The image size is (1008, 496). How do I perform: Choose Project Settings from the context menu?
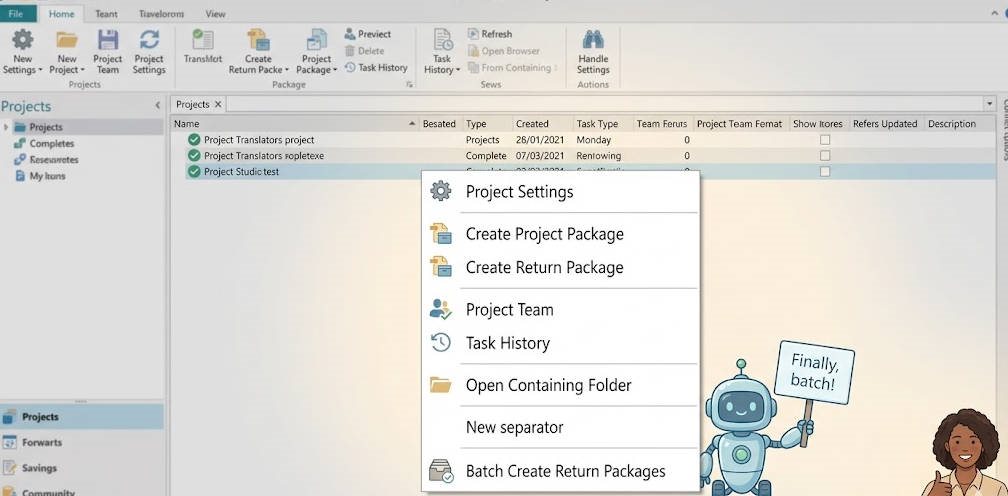560,191
